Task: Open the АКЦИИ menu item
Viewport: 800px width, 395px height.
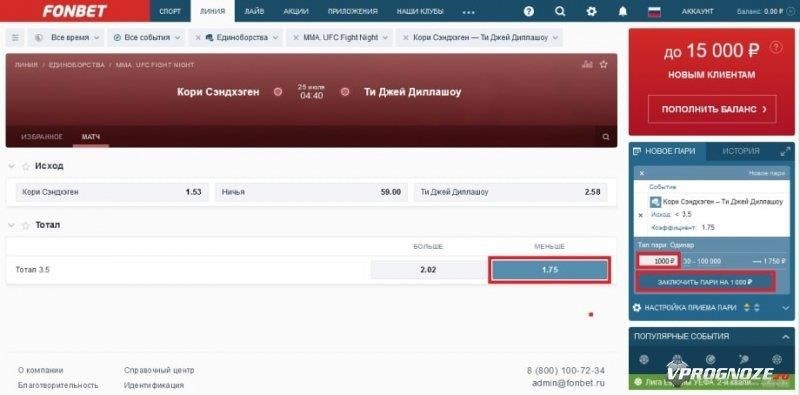Action: [x=295, y=11]
